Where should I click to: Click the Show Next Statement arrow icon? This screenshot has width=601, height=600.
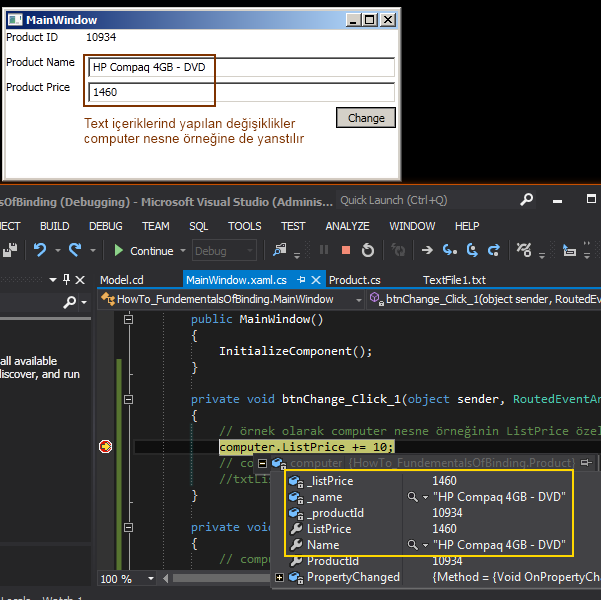click(x=427, y=250)
